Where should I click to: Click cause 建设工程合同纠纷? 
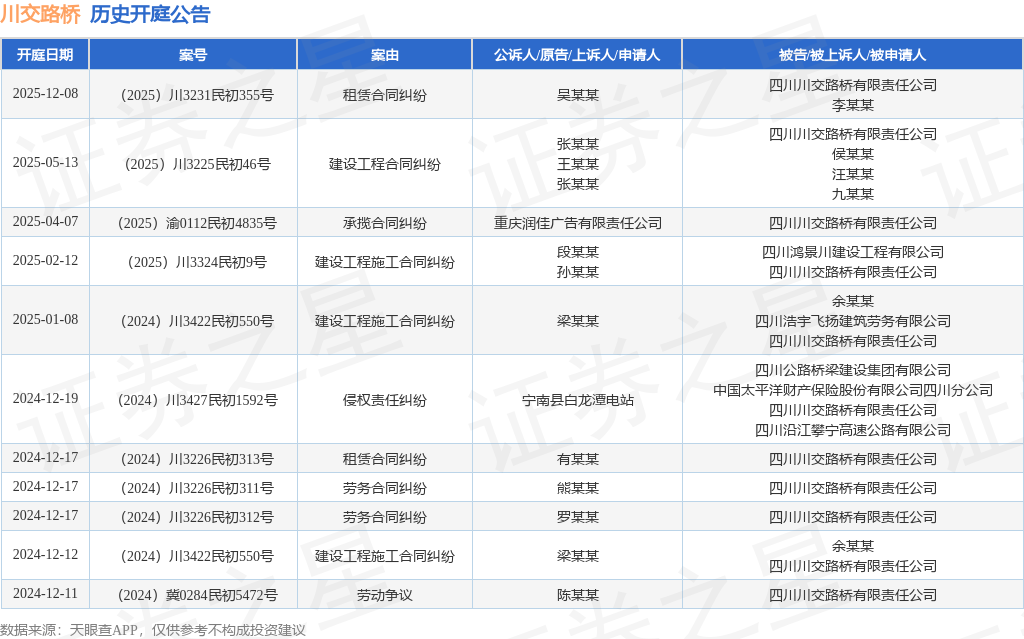click(385, 164)
